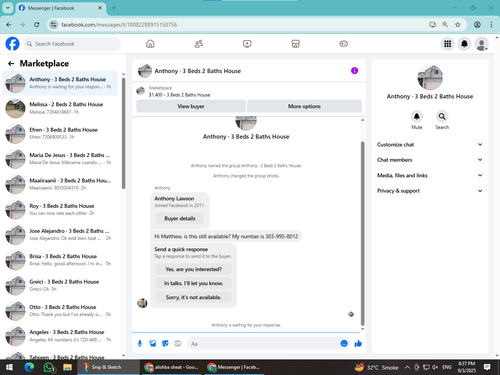Mute the Anthony conversation
The width and height of the screenshot is (500, 375).
tap(417, 116)
